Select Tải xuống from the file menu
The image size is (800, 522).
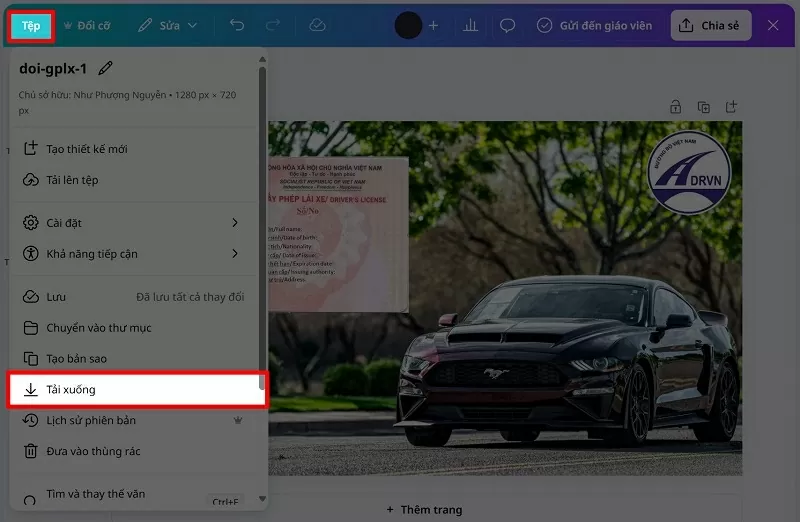pos(137,389)
